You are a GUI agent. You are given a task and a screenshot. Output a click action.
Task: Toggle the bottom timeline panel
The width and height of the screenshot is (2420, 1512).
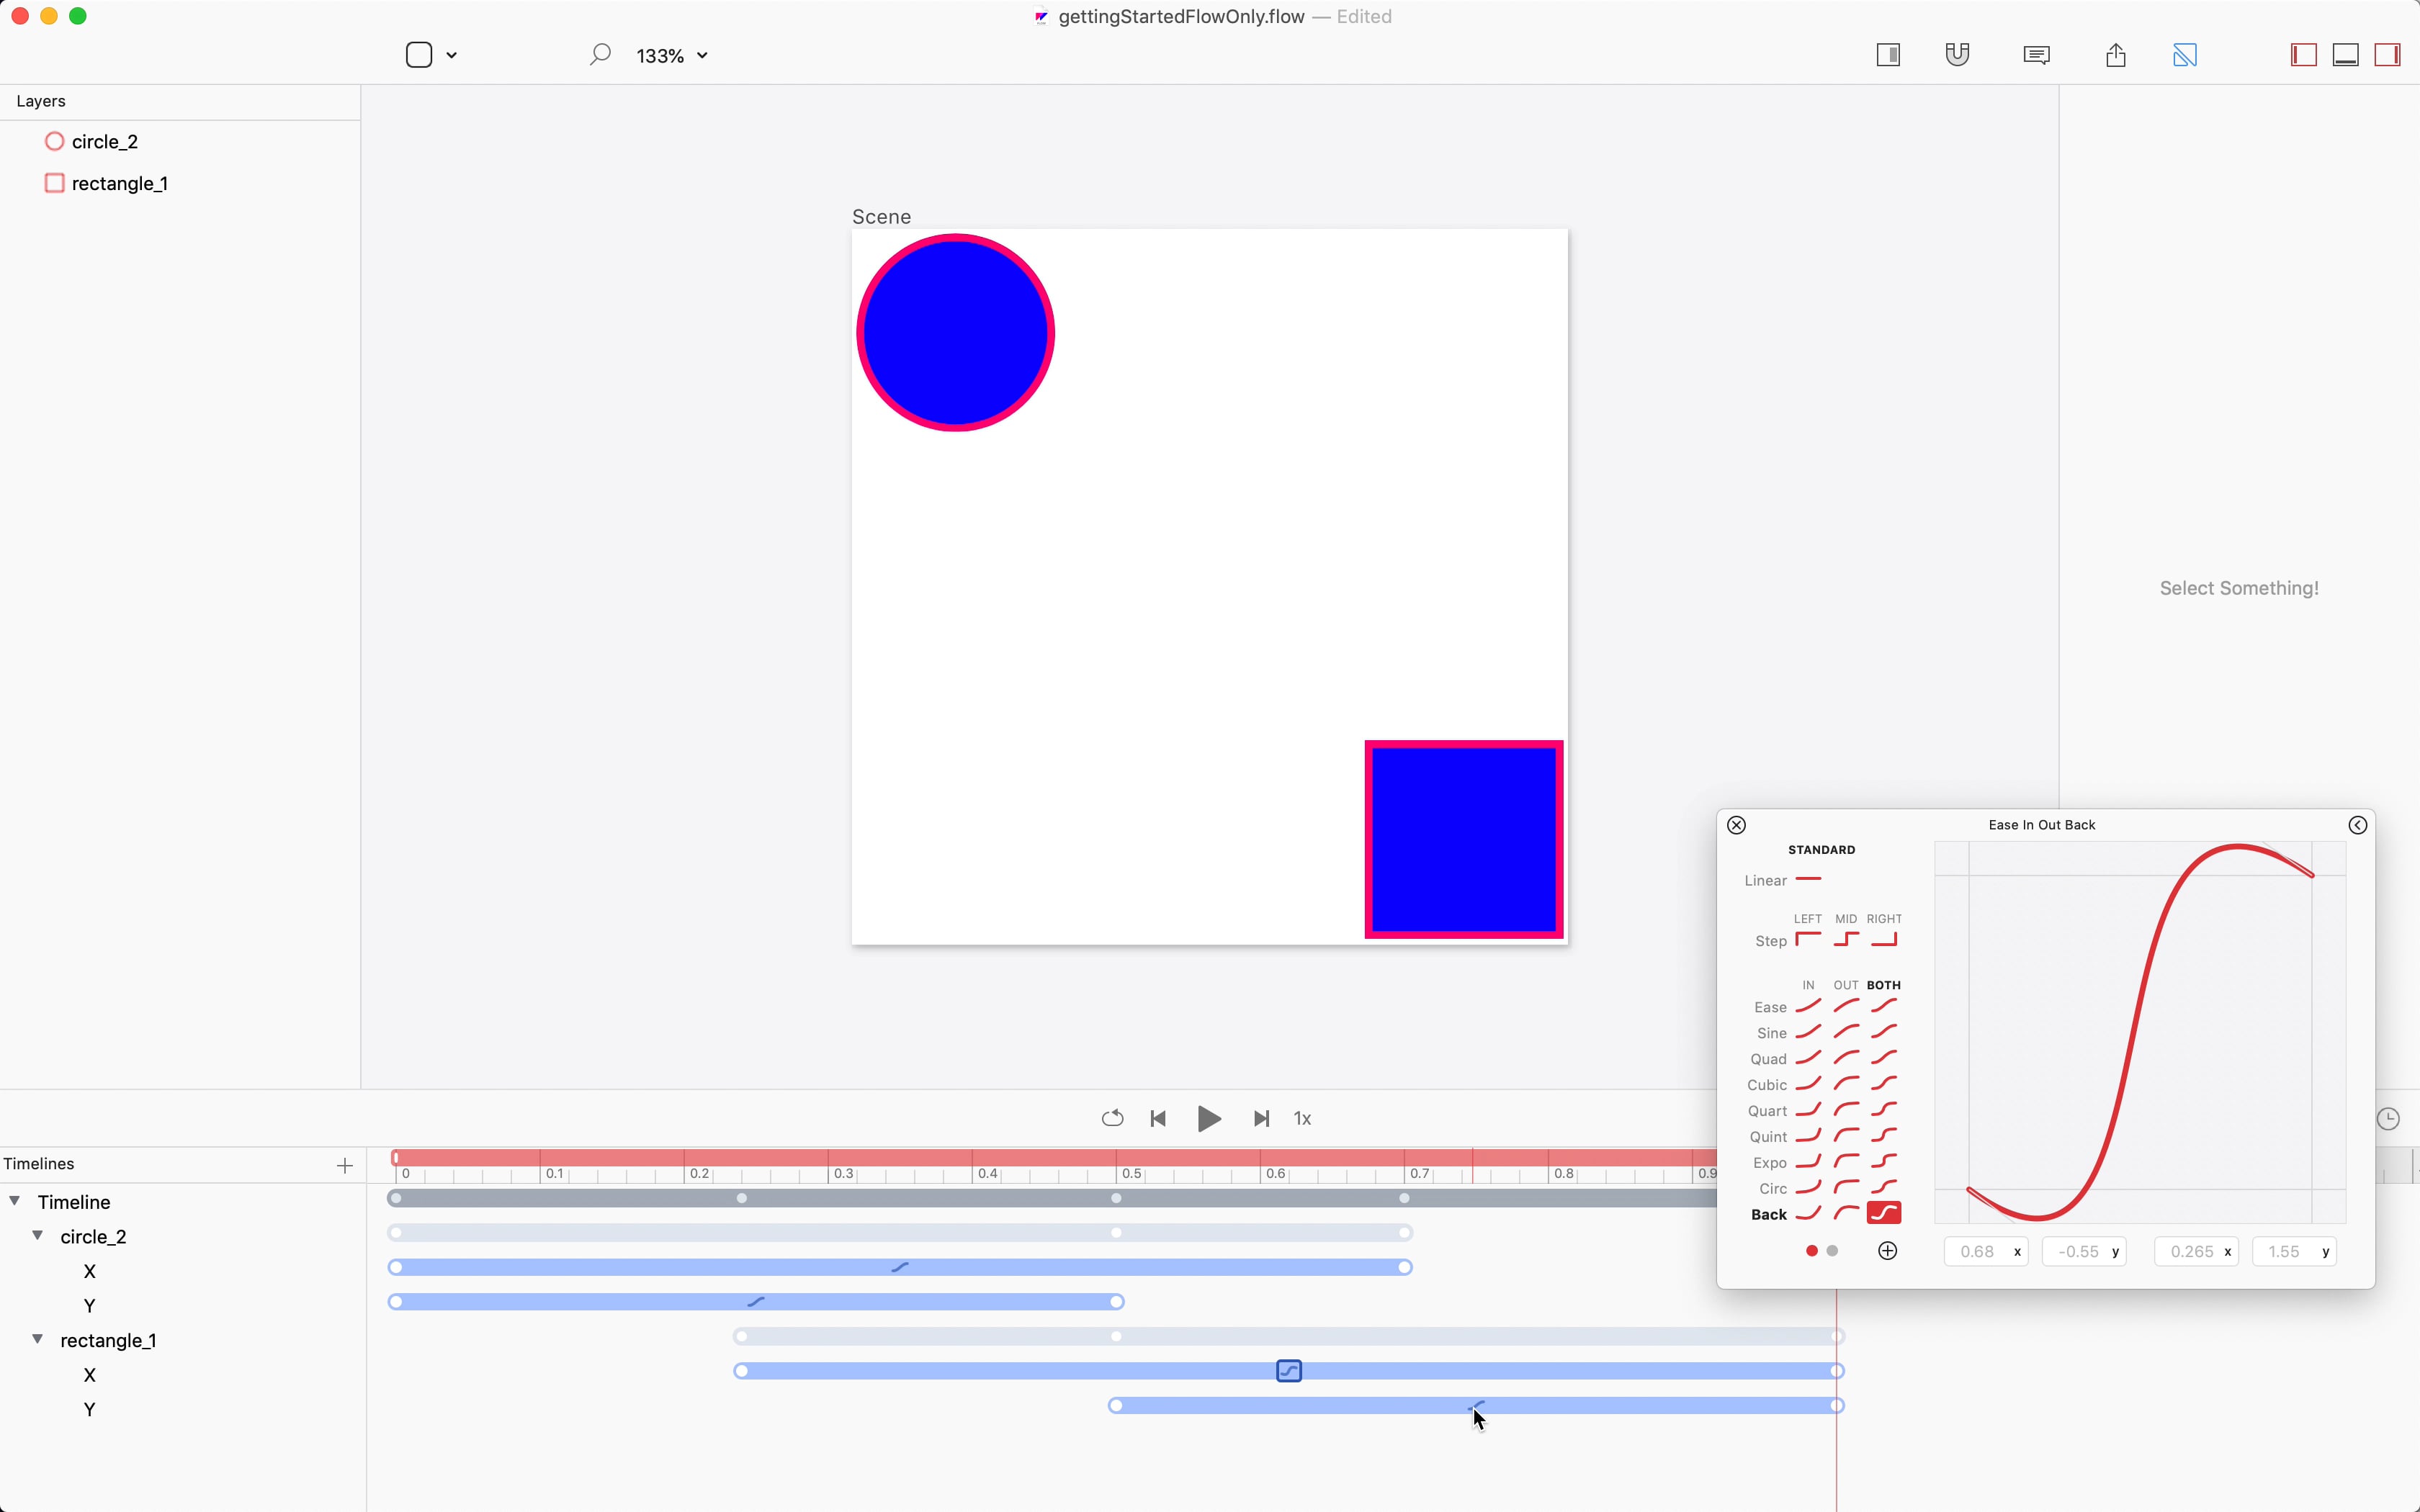coord(2346,55)
